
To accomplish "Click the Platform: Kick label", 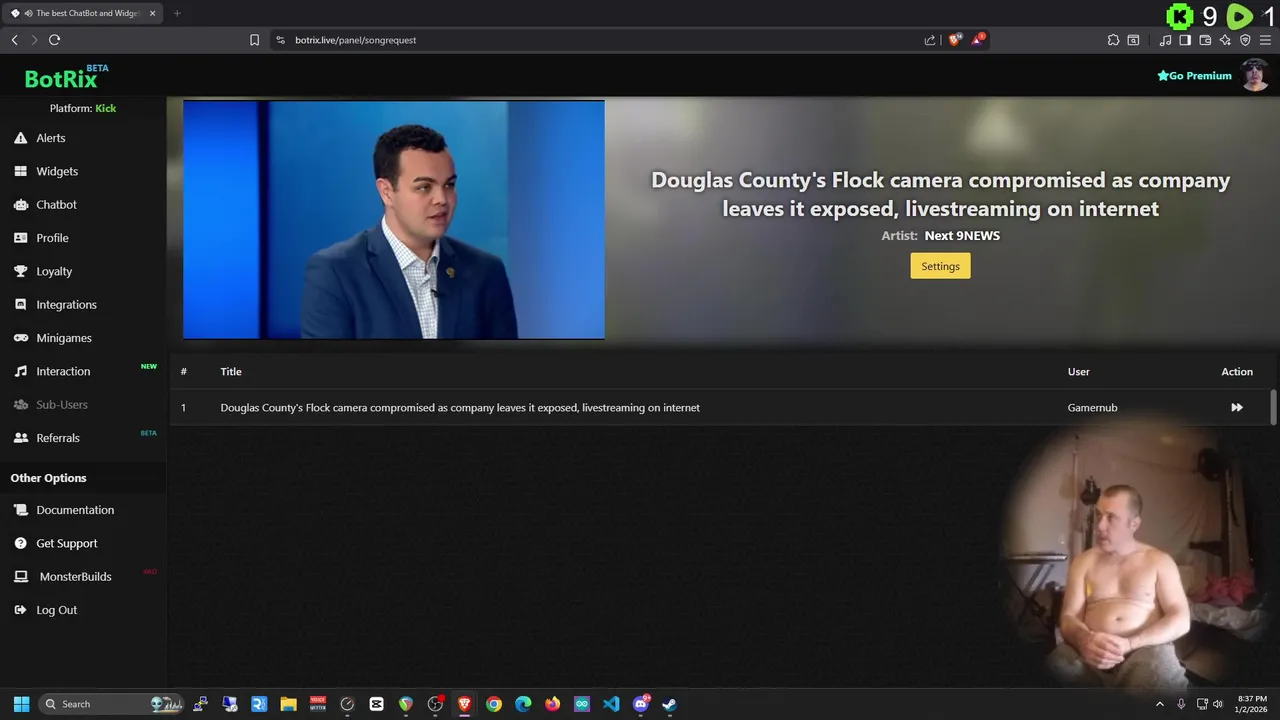I will (83, 108).
